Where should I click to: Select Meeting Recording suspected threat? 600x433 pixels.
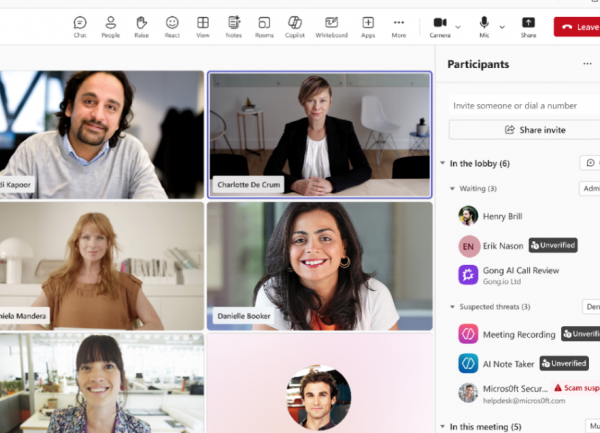[528, 334]
